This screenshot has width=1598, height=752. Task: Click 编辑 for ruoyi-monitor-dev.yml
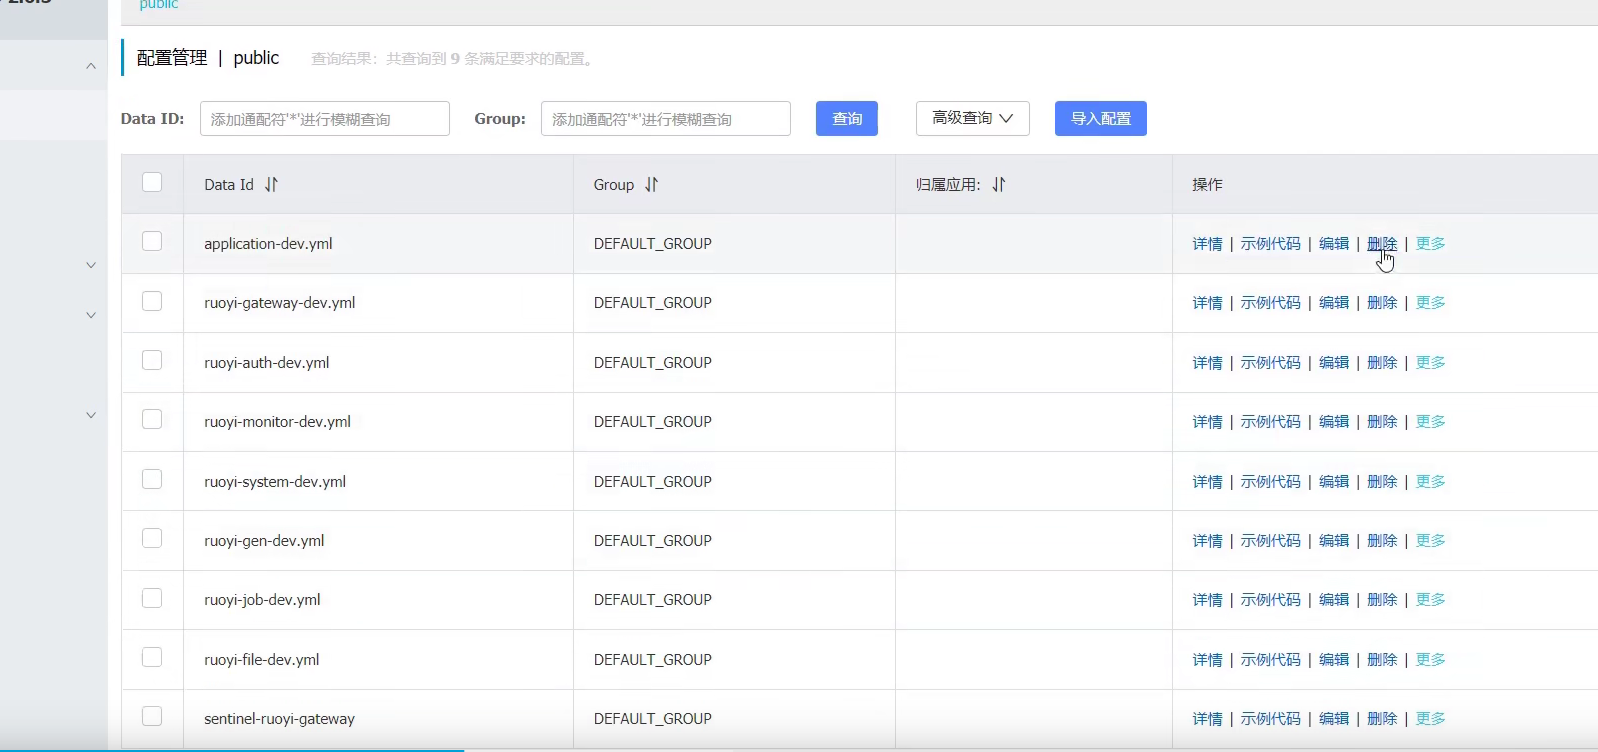tap(1334, 422)
